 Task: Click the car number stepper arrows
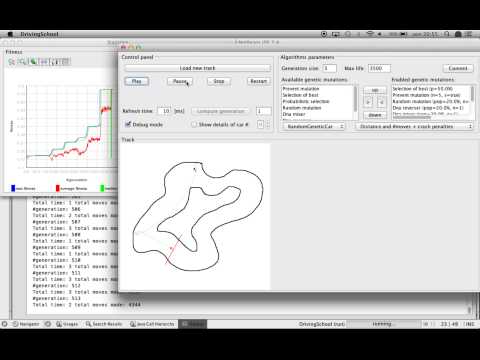(268, 124)
